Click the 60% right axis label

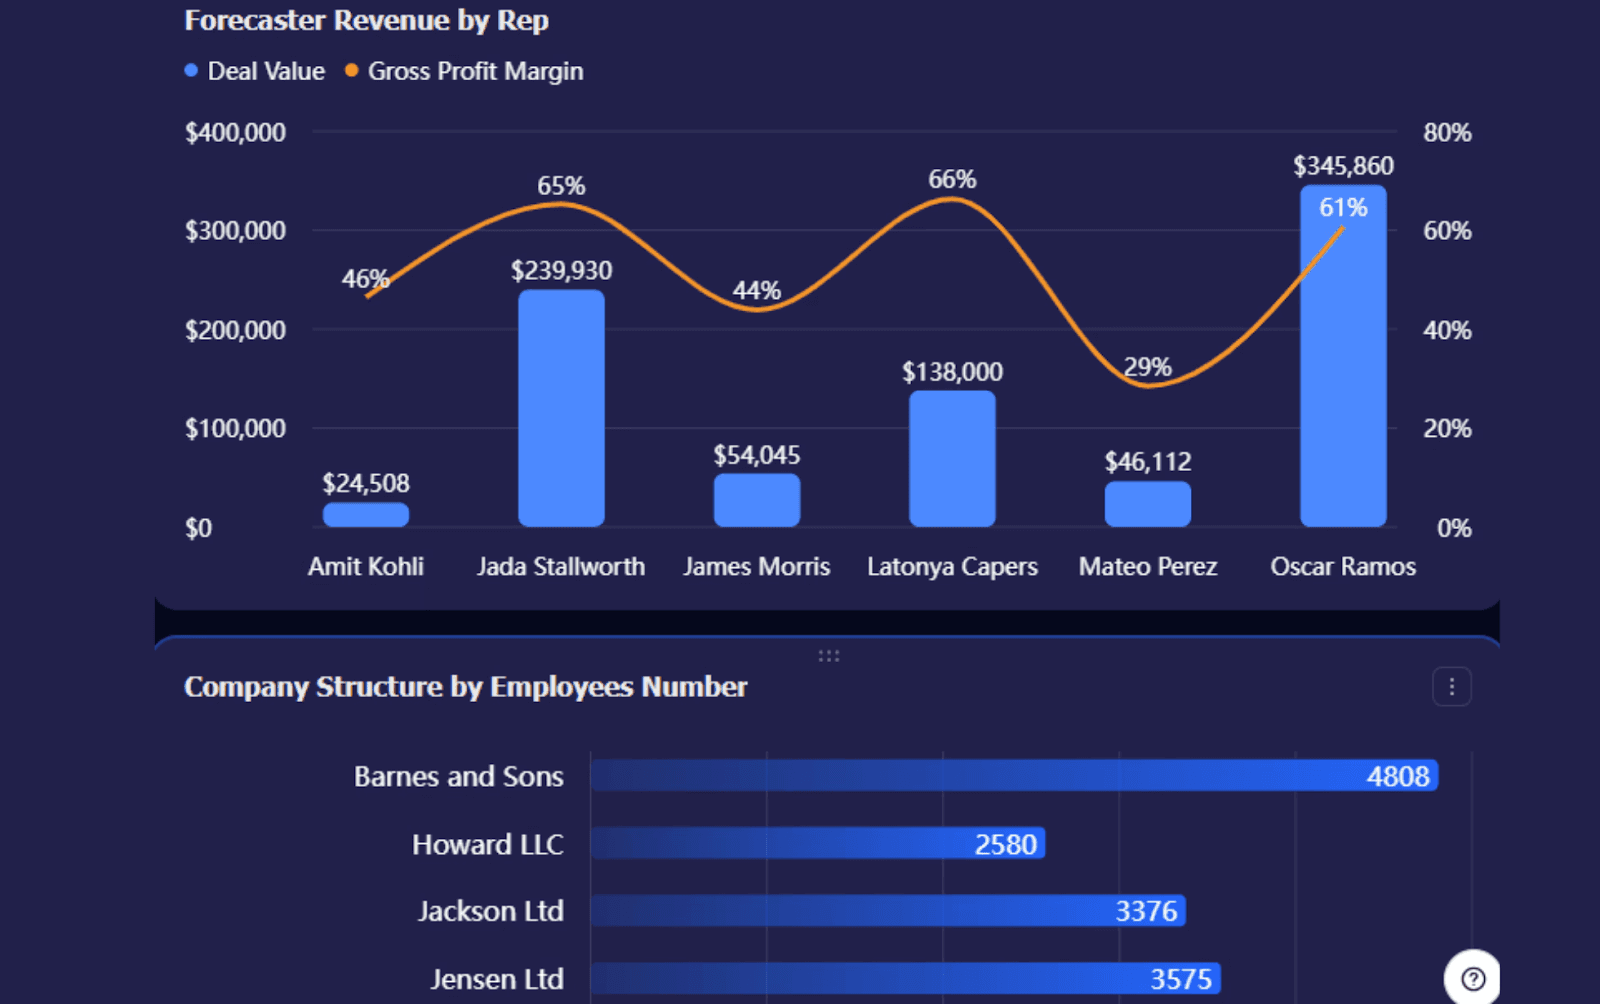tap(1447, 231)
